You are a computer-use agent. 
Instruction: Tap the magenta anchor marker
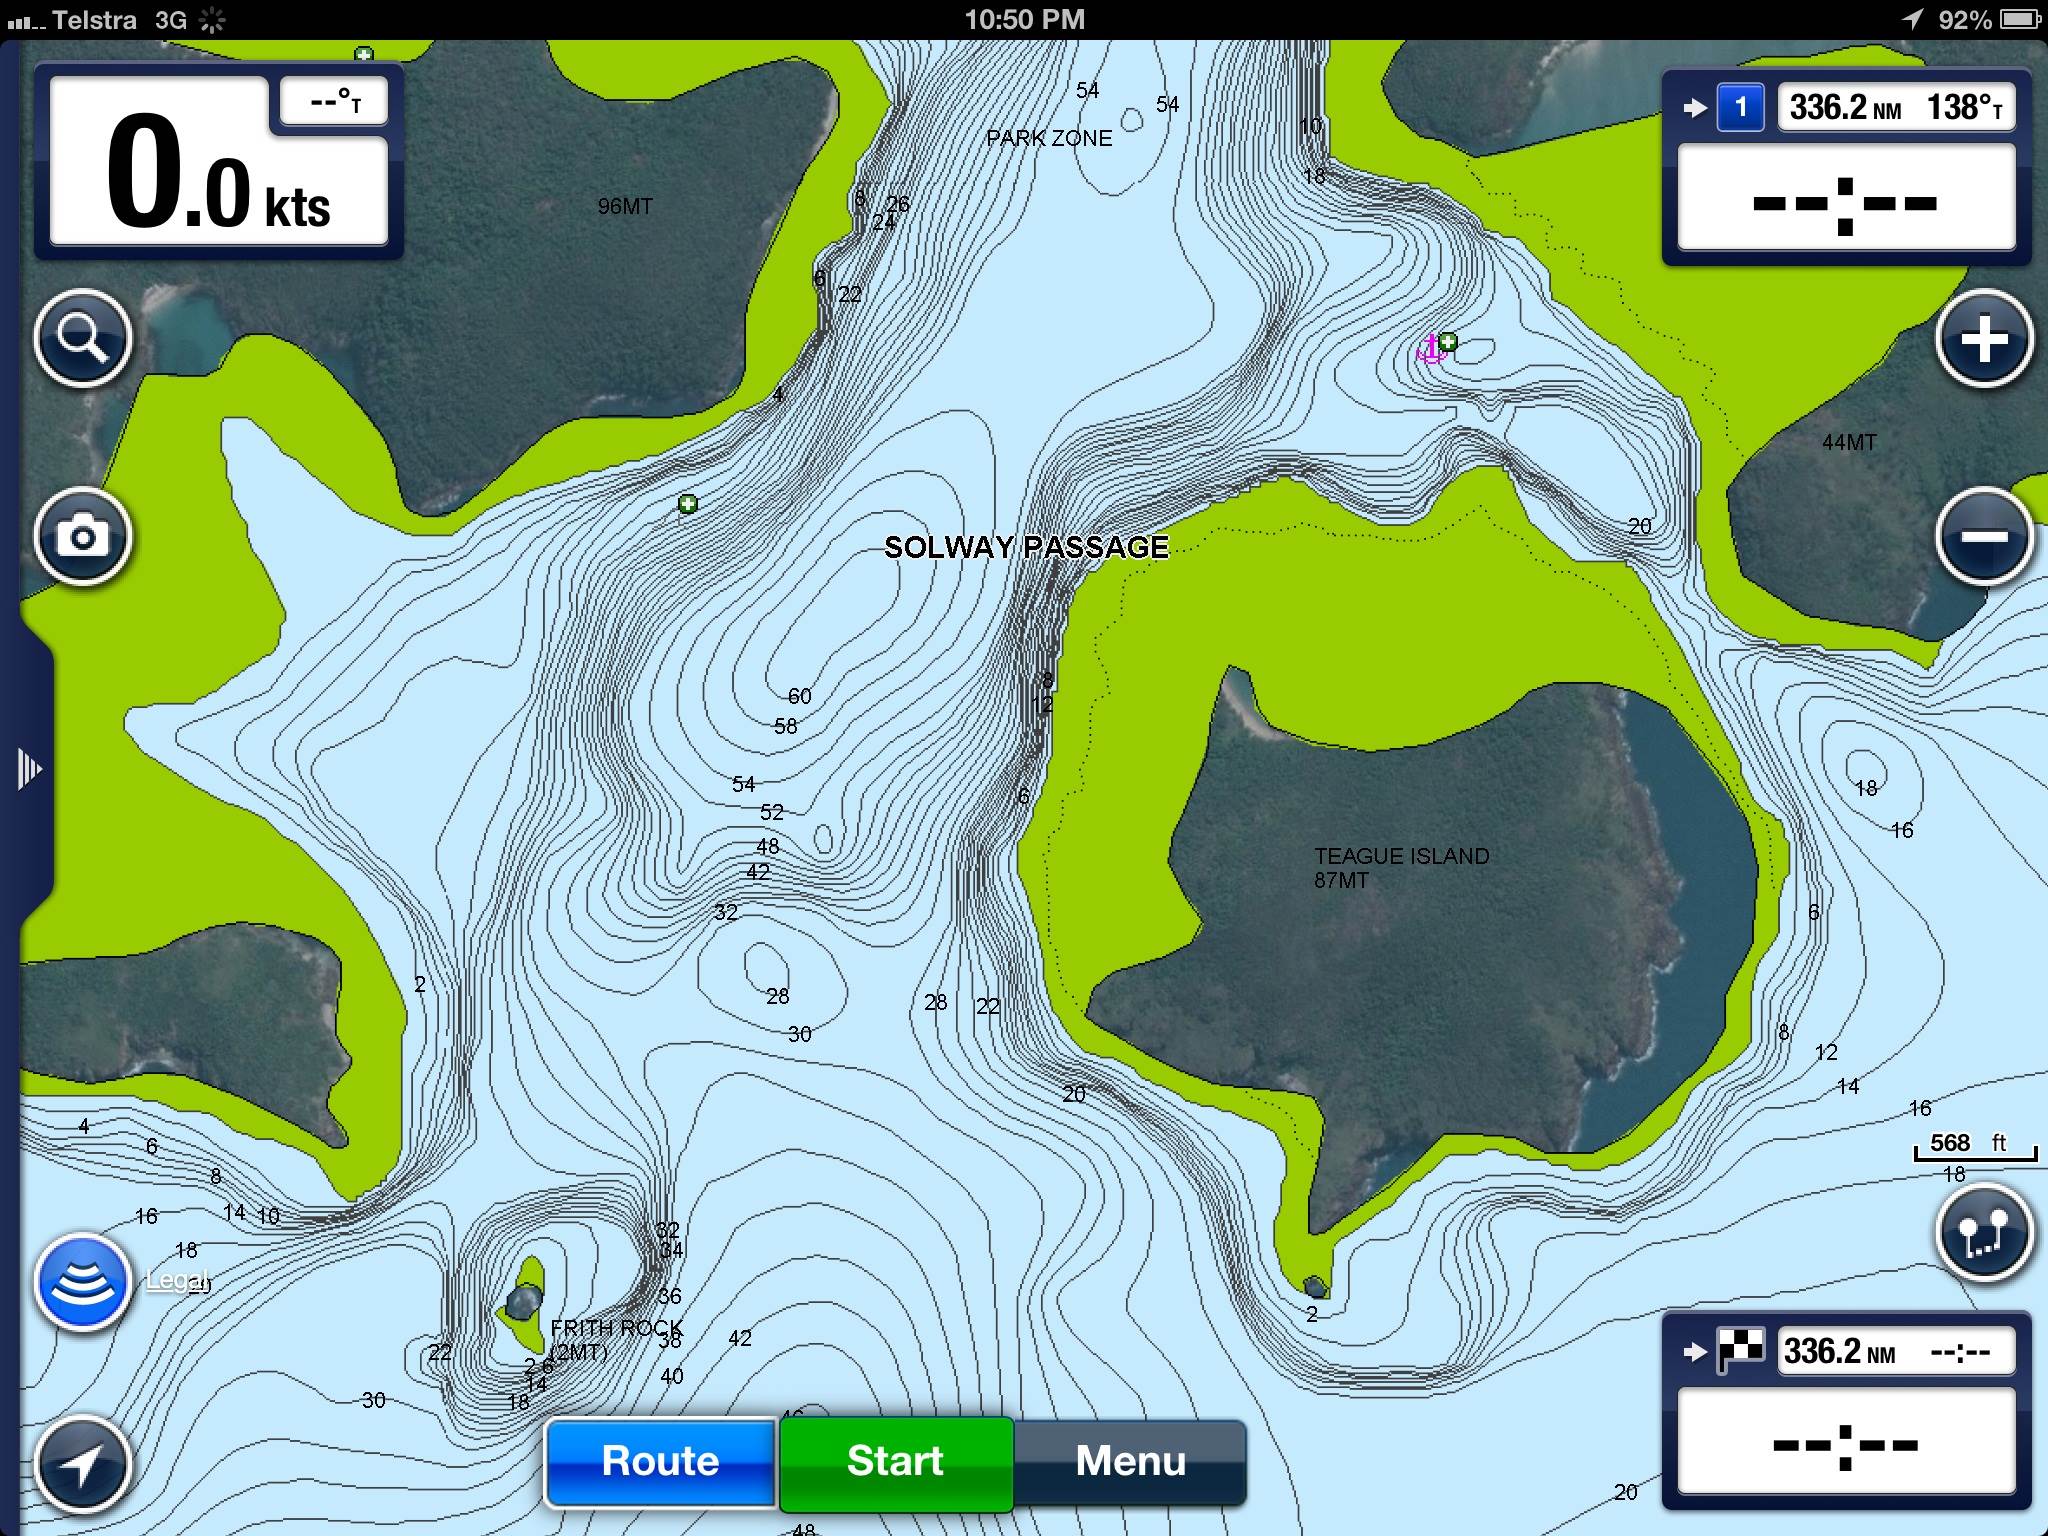[1431, 350]
